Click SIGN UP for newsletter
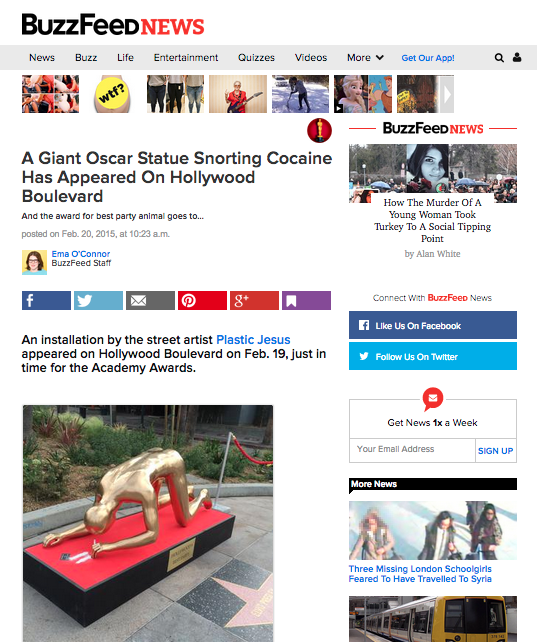Viewport: 537px width, 642px height. coord(495,451)
